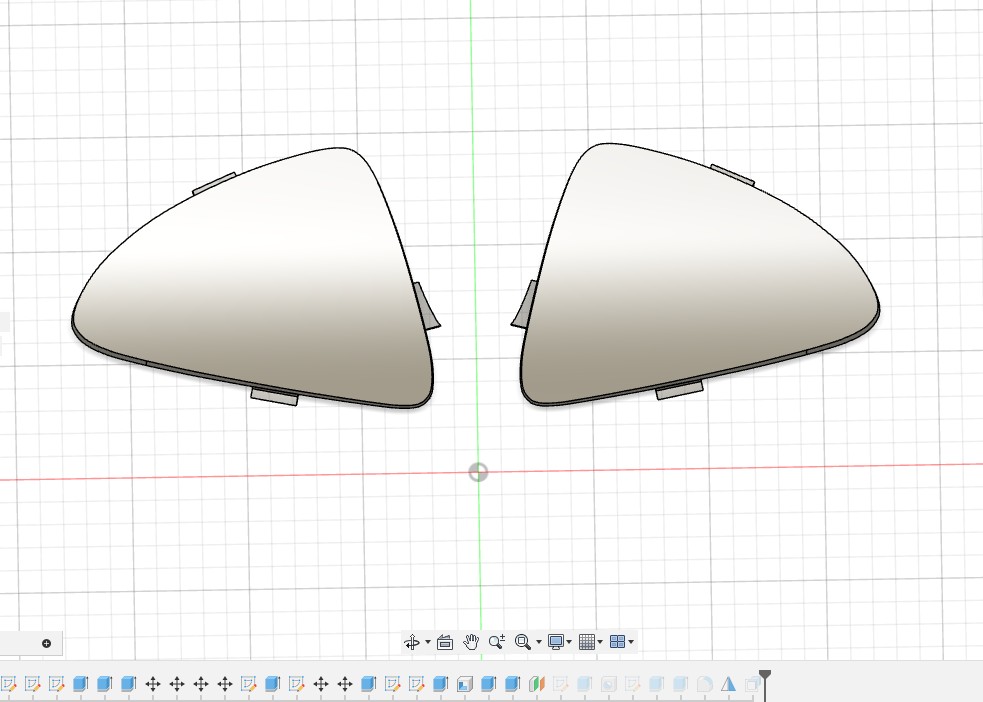Click the Zoom Window fit tool

click(x=522, y=642)
